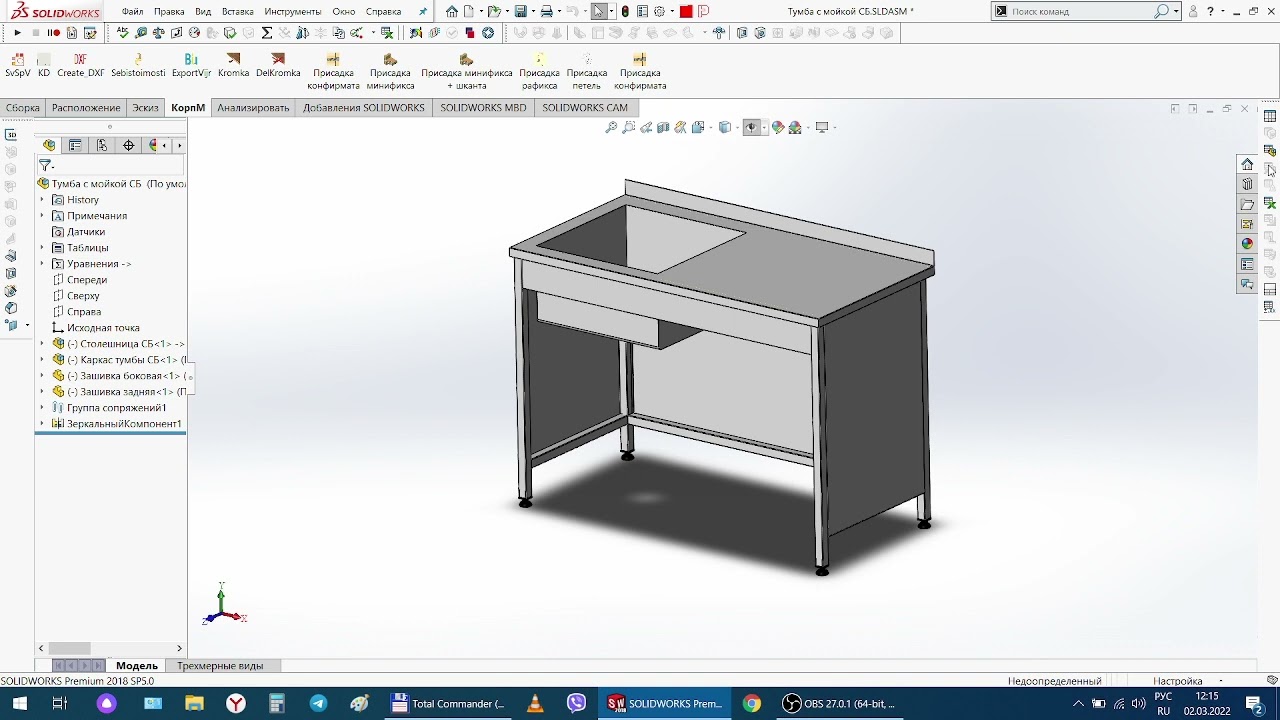Screen dimensions: 1280x720
Task: Click the Sigma equations toolbar icon
Action: click(267, 33)
